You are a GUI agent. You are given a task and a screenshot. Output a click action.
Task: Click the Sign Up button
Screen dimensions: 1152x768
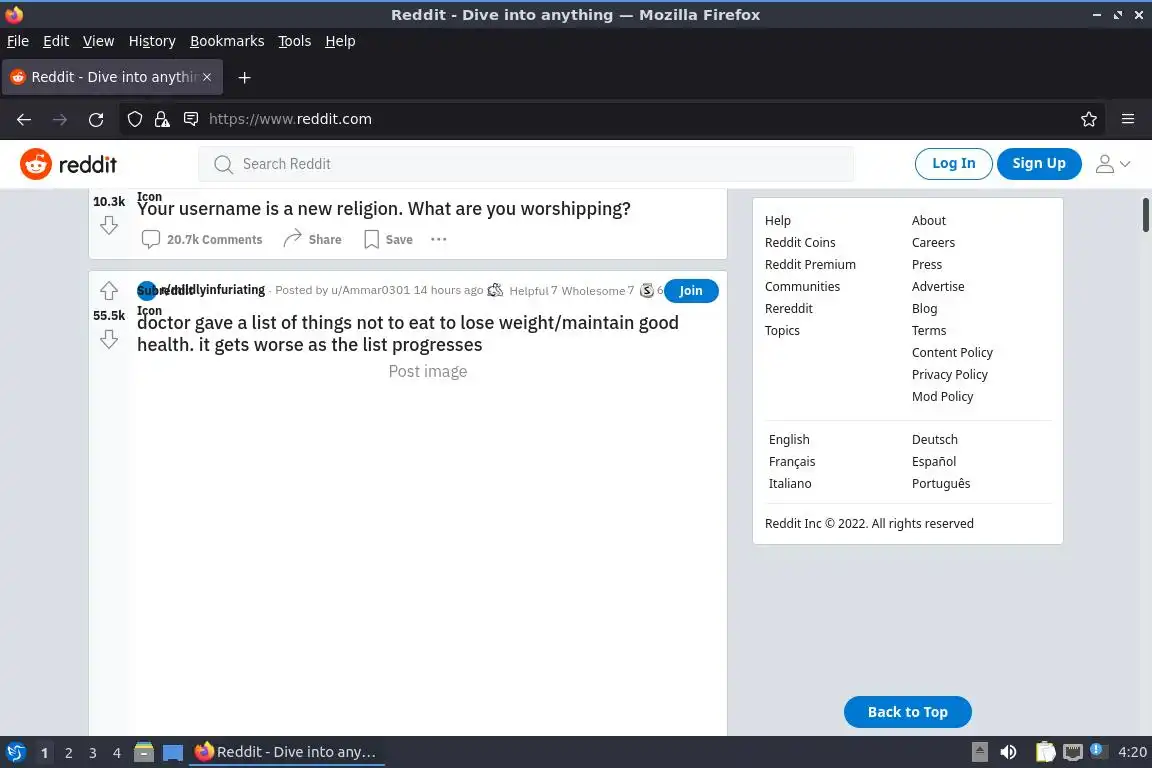pos(1039,164)
